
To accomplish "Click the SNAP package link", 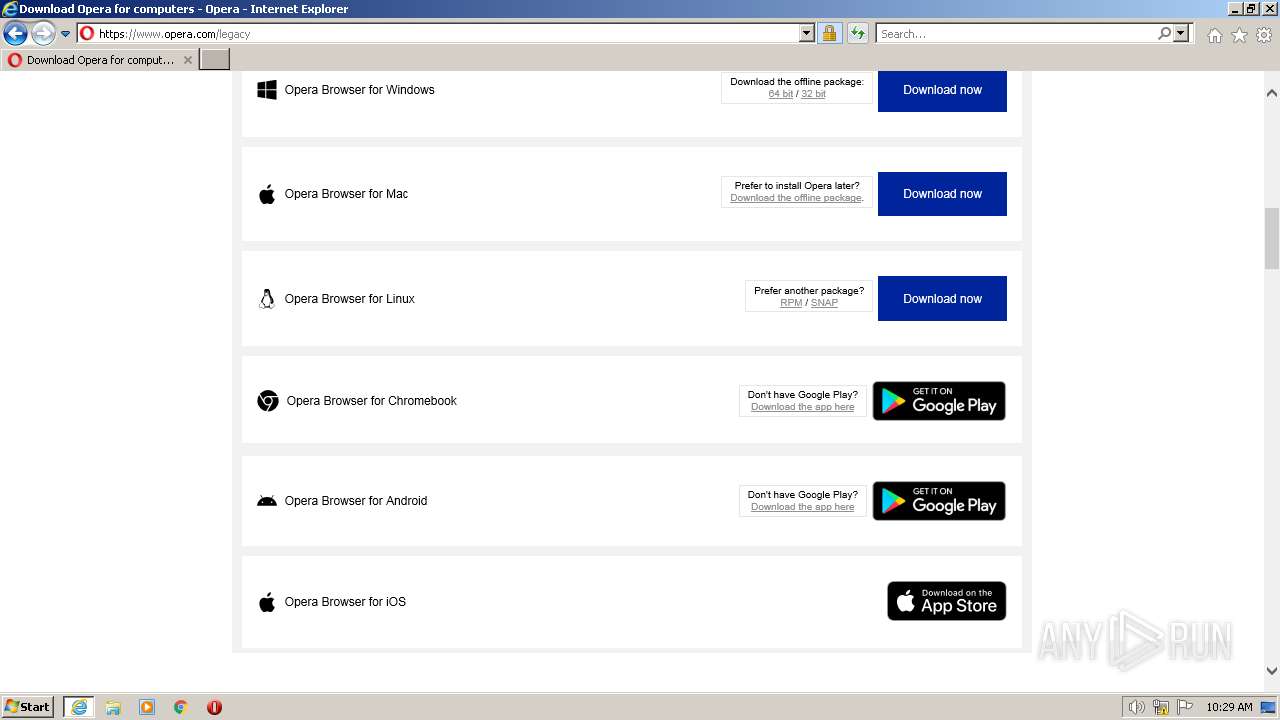I will click(824, 303).
